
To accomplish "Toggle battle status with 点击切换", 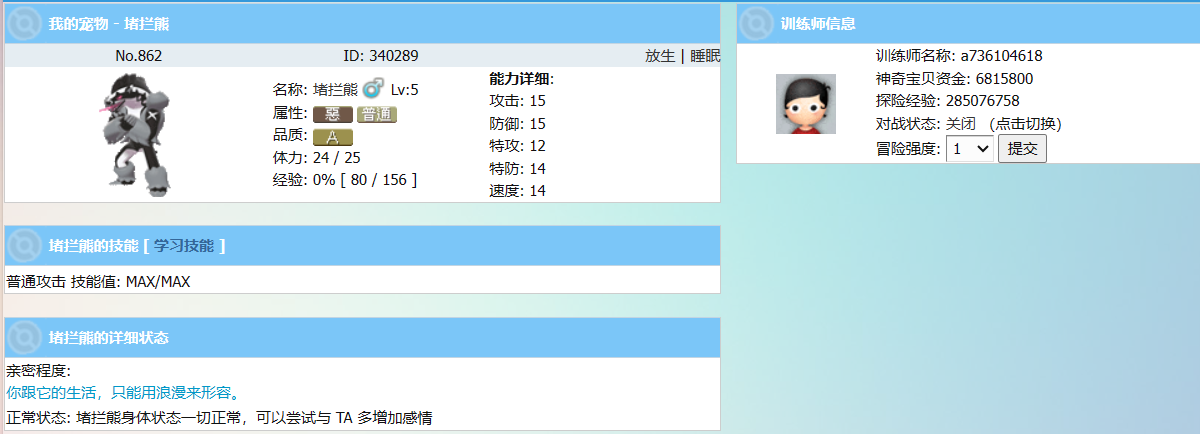I will pos(1025,124).
